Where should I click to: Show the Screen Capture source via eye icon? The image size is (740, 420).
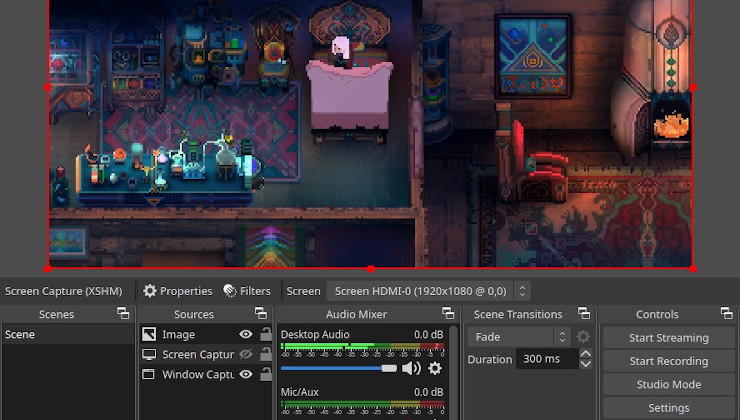pyautogui.click(x=246, y=354)
